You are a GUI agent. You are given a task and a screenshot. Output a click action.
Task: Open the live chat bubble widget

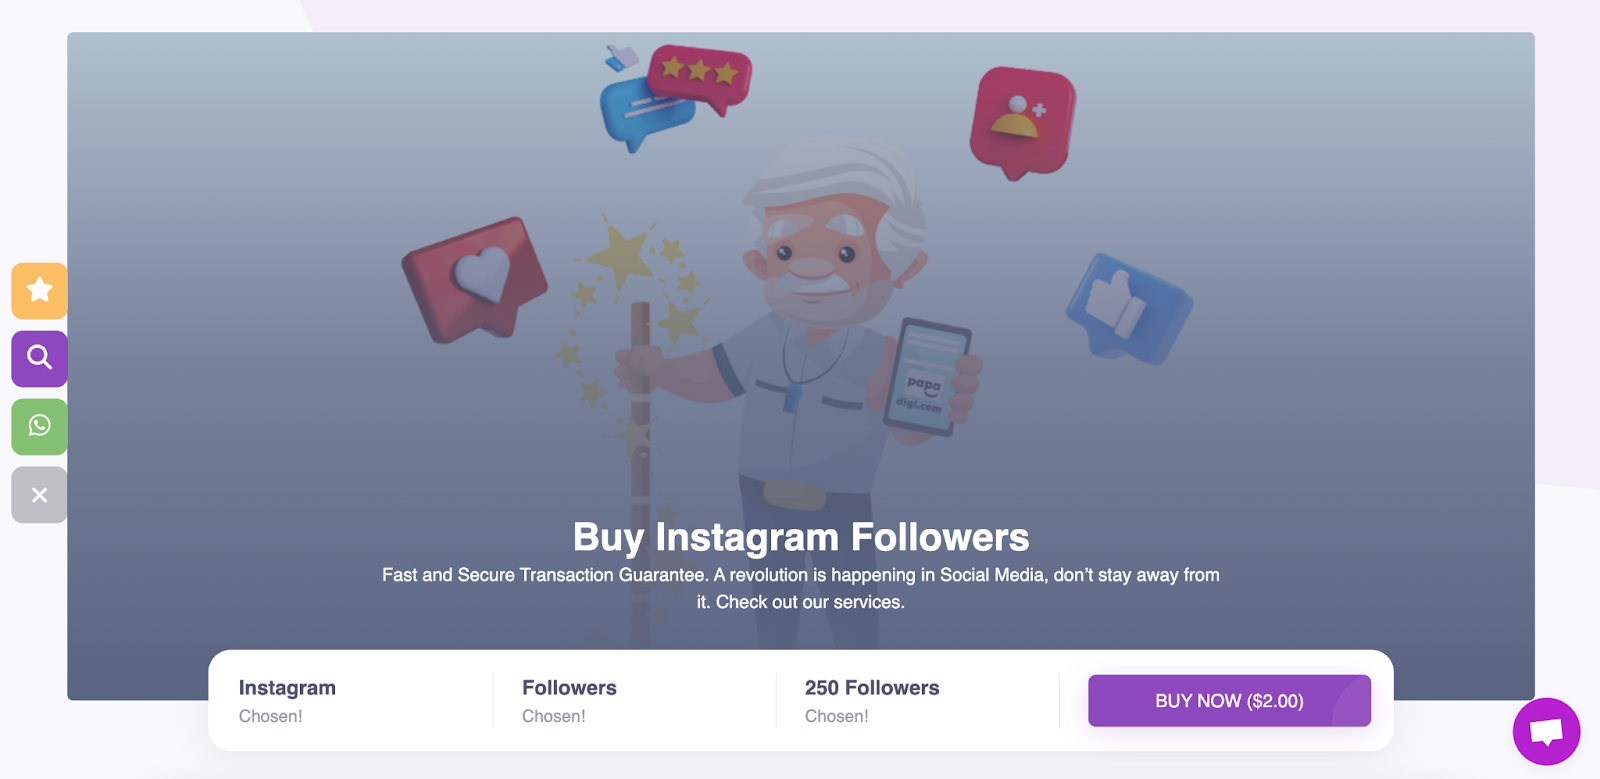pos(1546,731)
